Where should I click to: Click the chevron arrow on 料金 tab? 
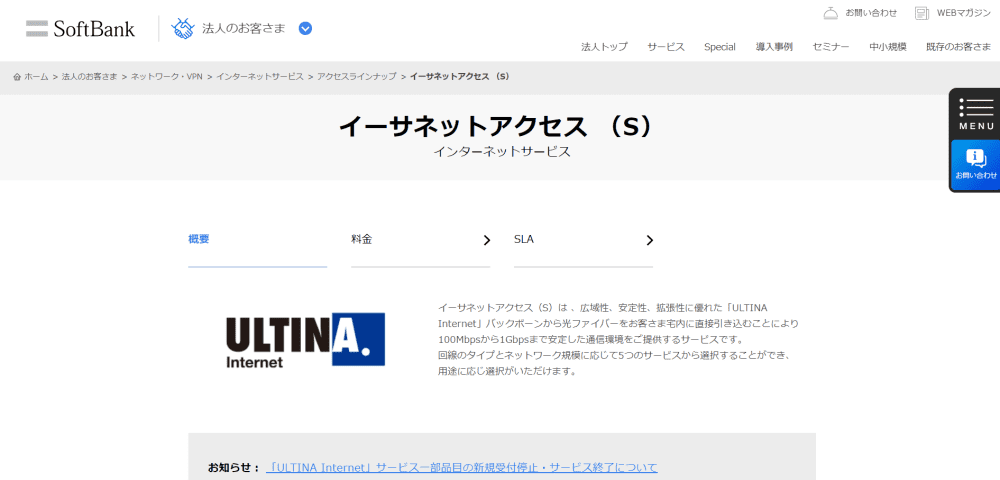487,240
